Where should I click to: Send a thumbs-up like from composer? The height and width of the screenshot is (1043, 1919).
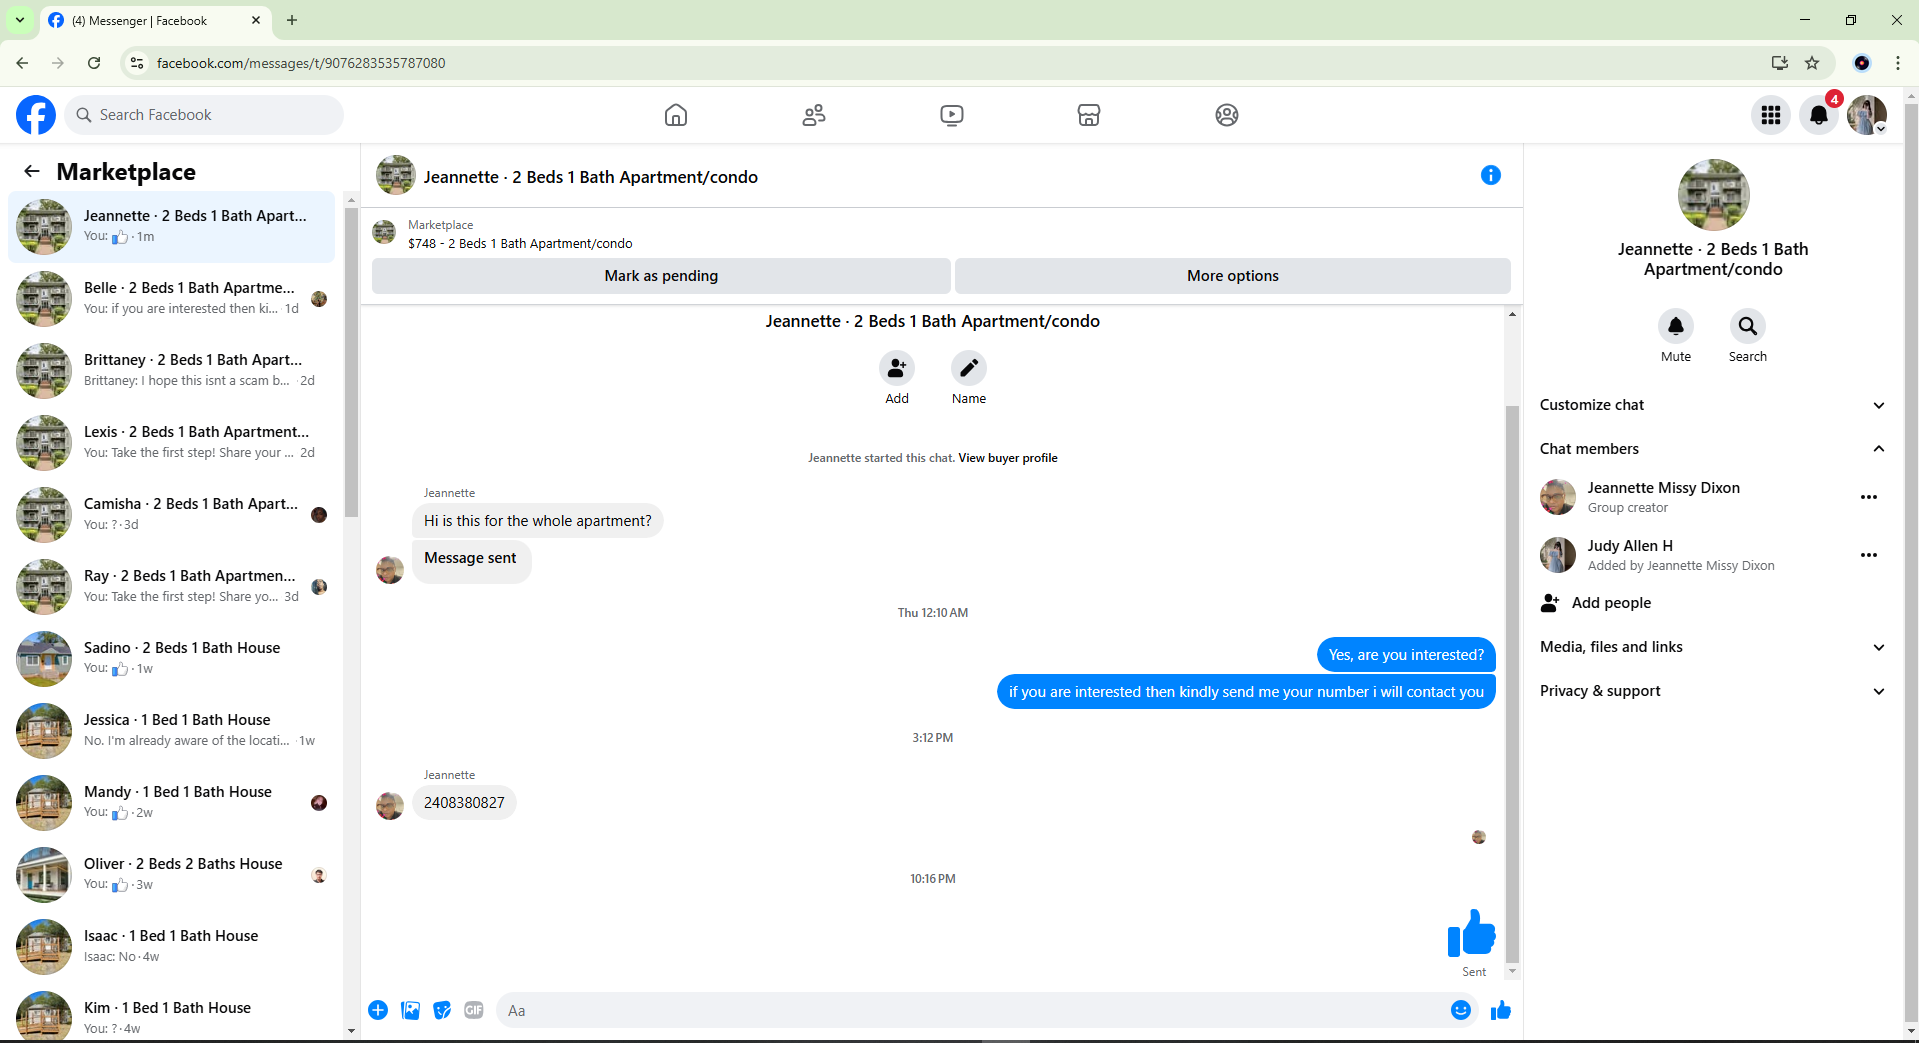(x=1501, y=1010)
